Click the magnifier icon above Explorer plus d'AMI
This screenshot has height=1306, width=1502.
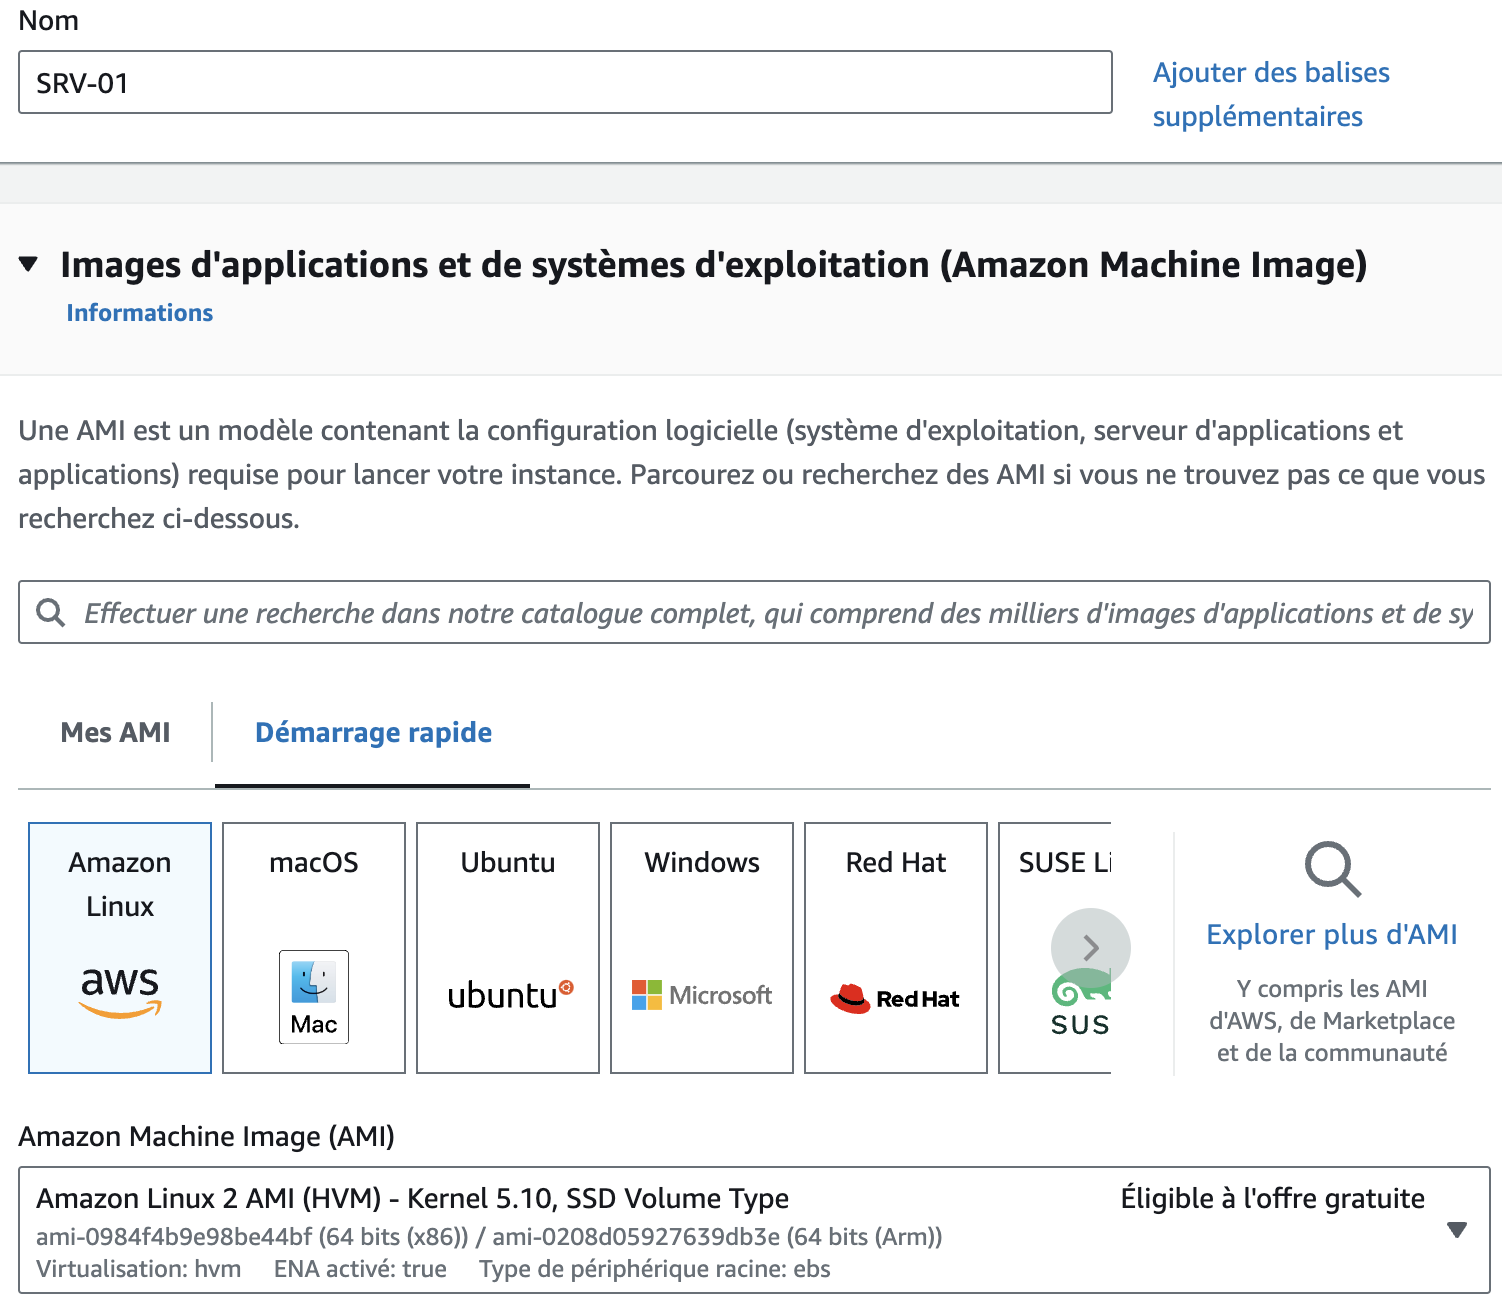1332,869
